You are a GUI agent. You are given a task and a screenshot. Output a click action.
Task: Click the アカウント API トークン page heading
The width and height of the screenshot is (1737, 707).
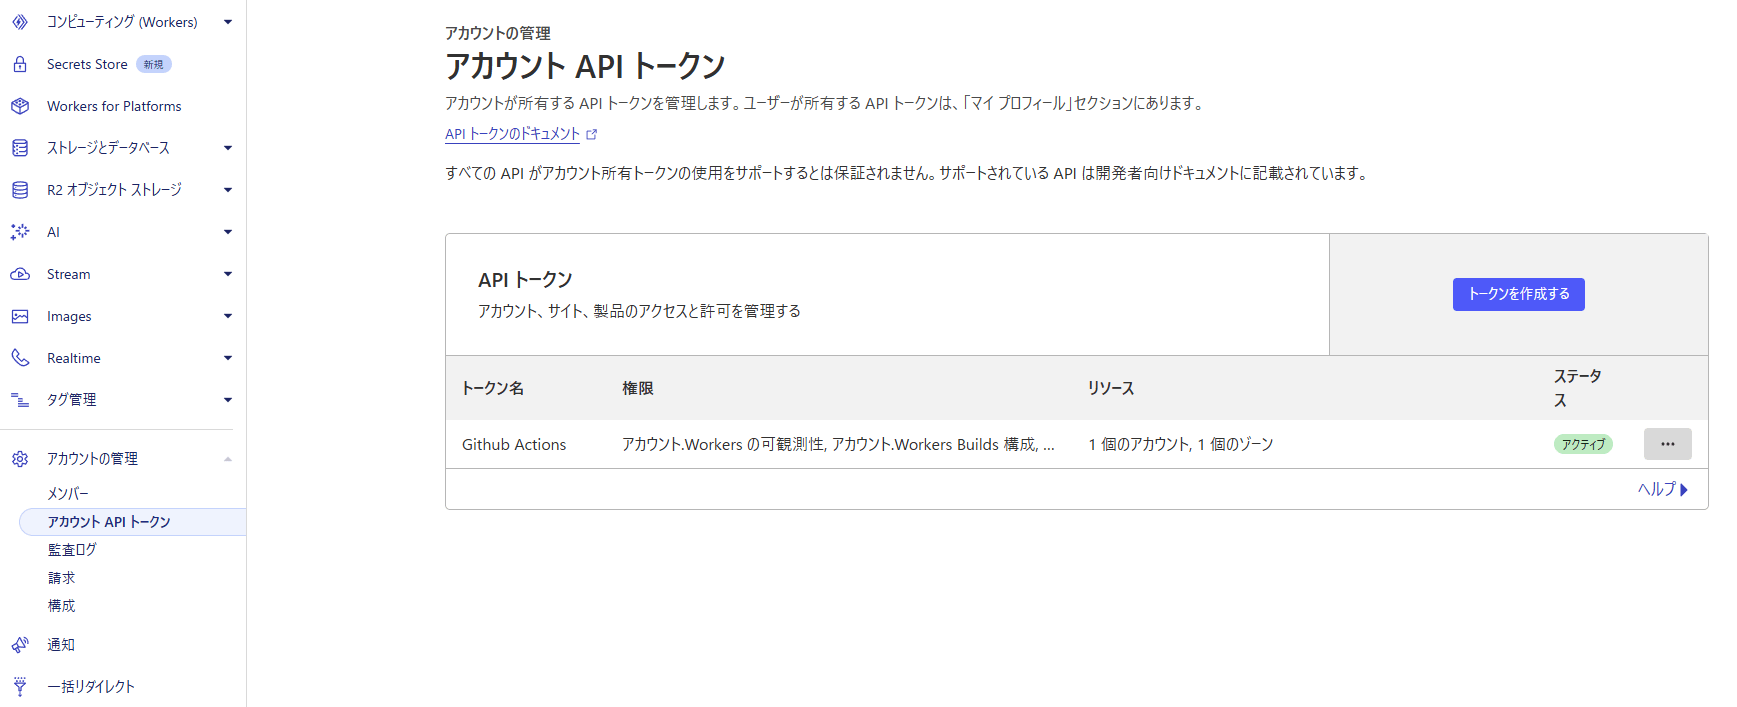pyautogui.click(x=585, y=66)
